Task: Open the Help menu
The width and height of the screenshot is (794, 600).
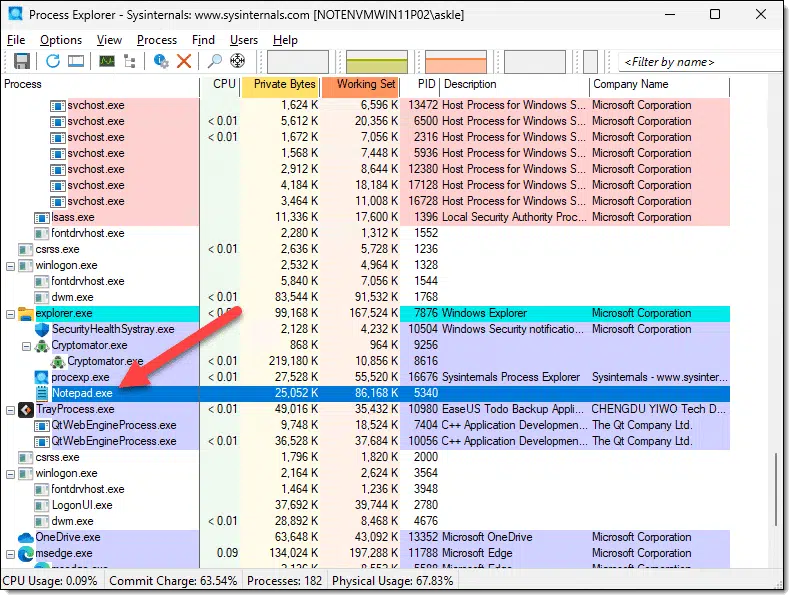Action: 285,40
